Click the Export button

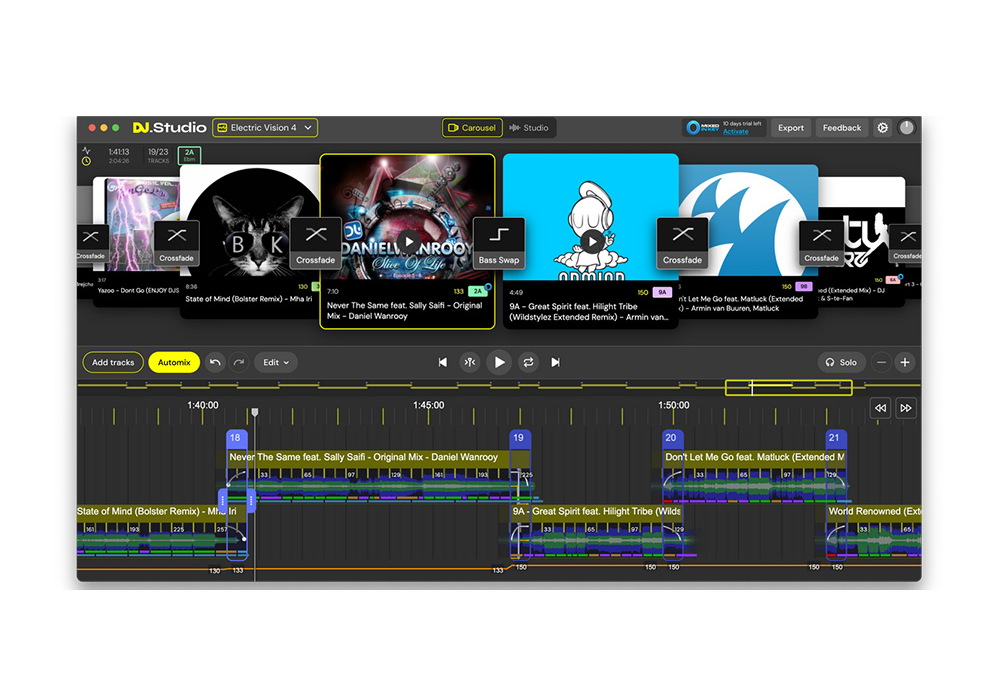(791, 128)
